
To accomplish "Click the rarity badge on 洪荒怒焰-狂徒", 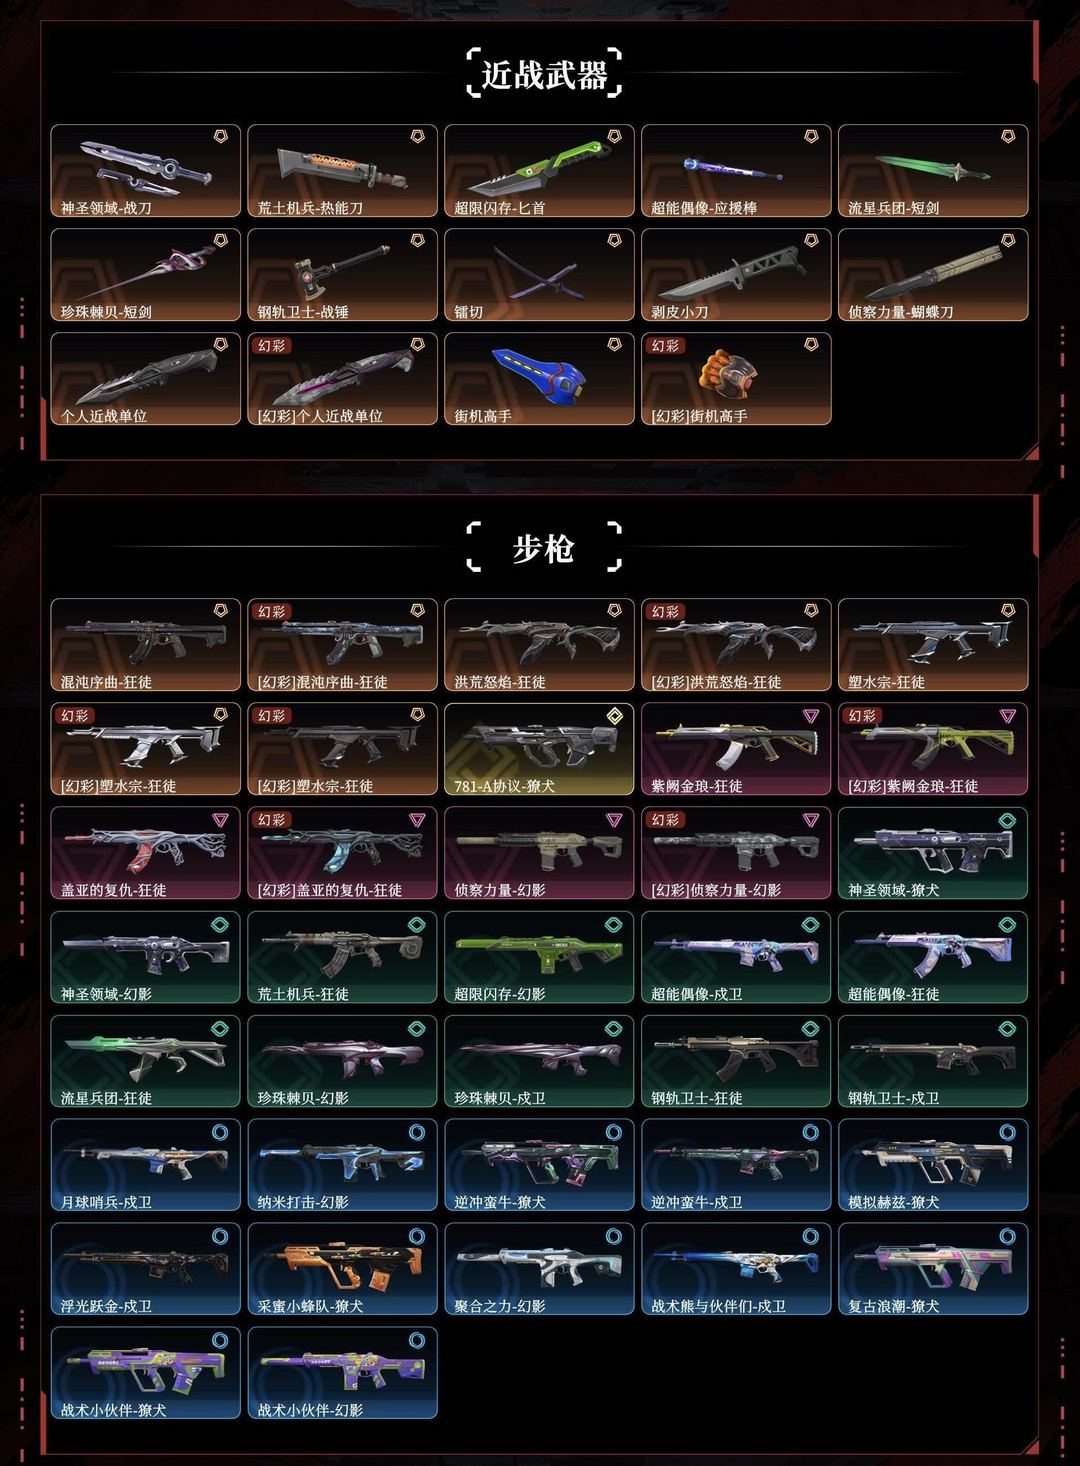I will pos(614,610).
